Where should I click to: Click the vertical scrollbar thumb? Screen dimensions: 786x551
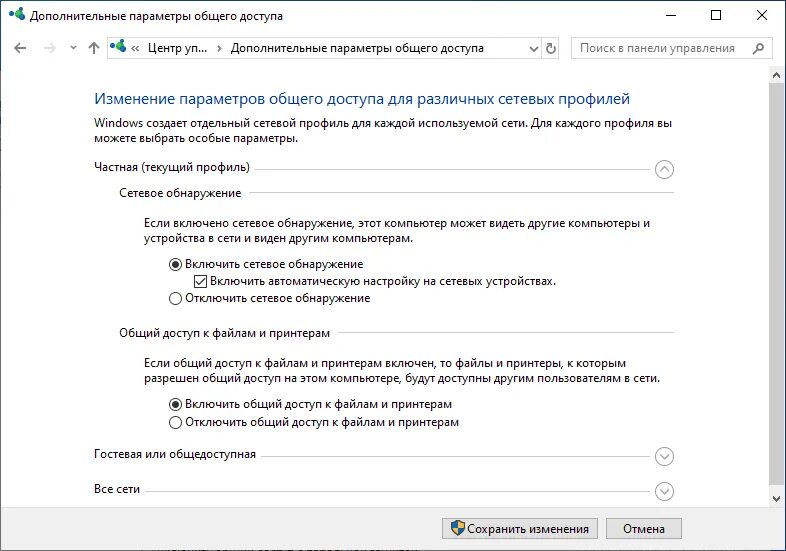776,284
